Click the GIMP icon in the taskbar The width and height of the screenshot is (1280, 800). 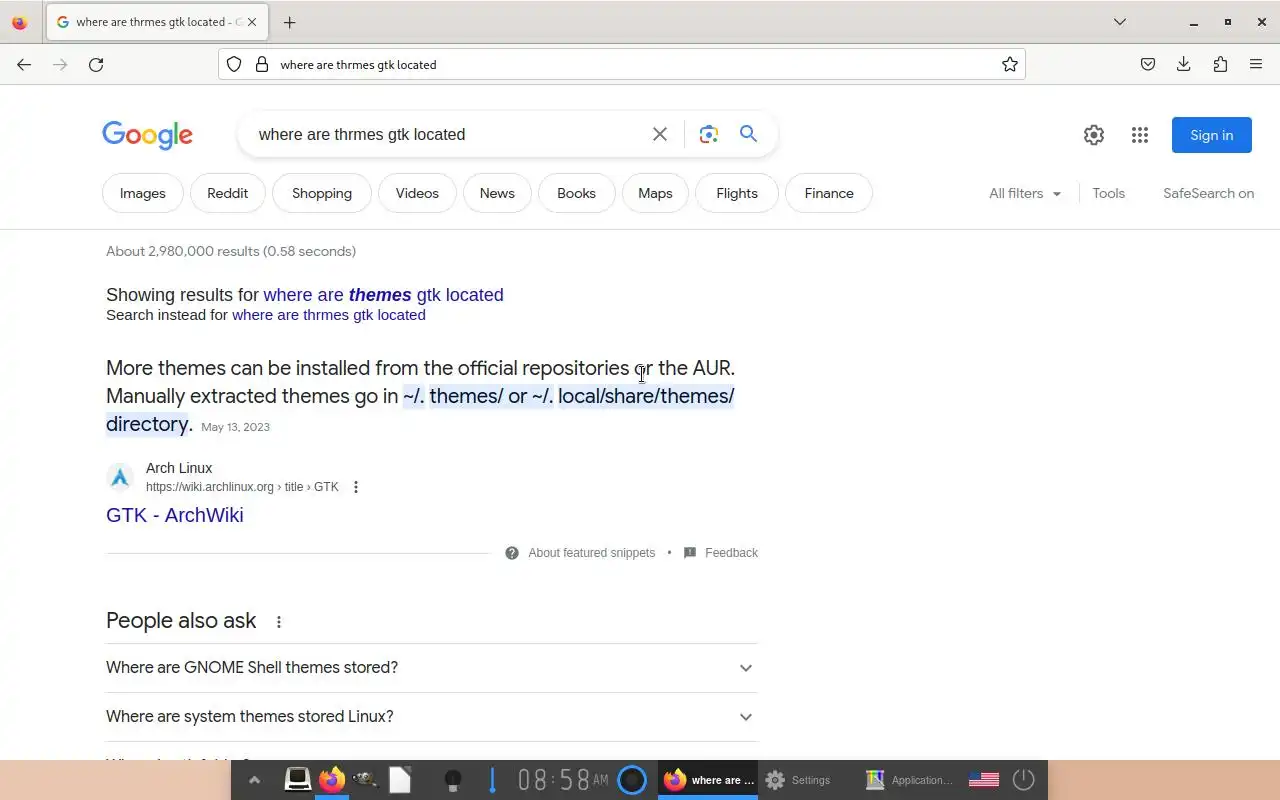(x=365, y=779)
